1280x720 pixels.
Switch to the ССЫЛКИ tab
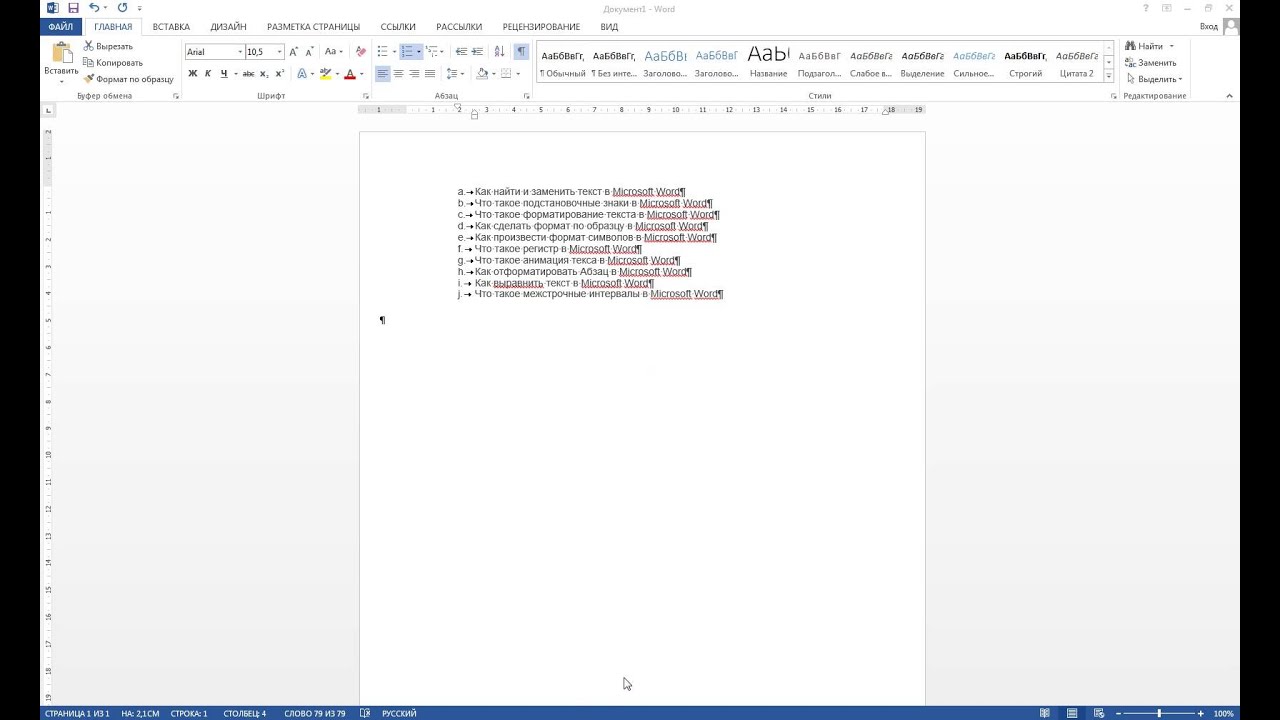(398, 27)
